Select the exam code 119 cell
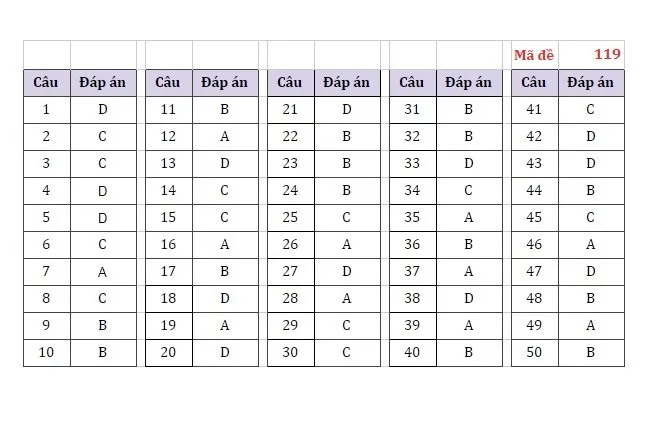Screen dimensions: 646x423 click(592, 55)
